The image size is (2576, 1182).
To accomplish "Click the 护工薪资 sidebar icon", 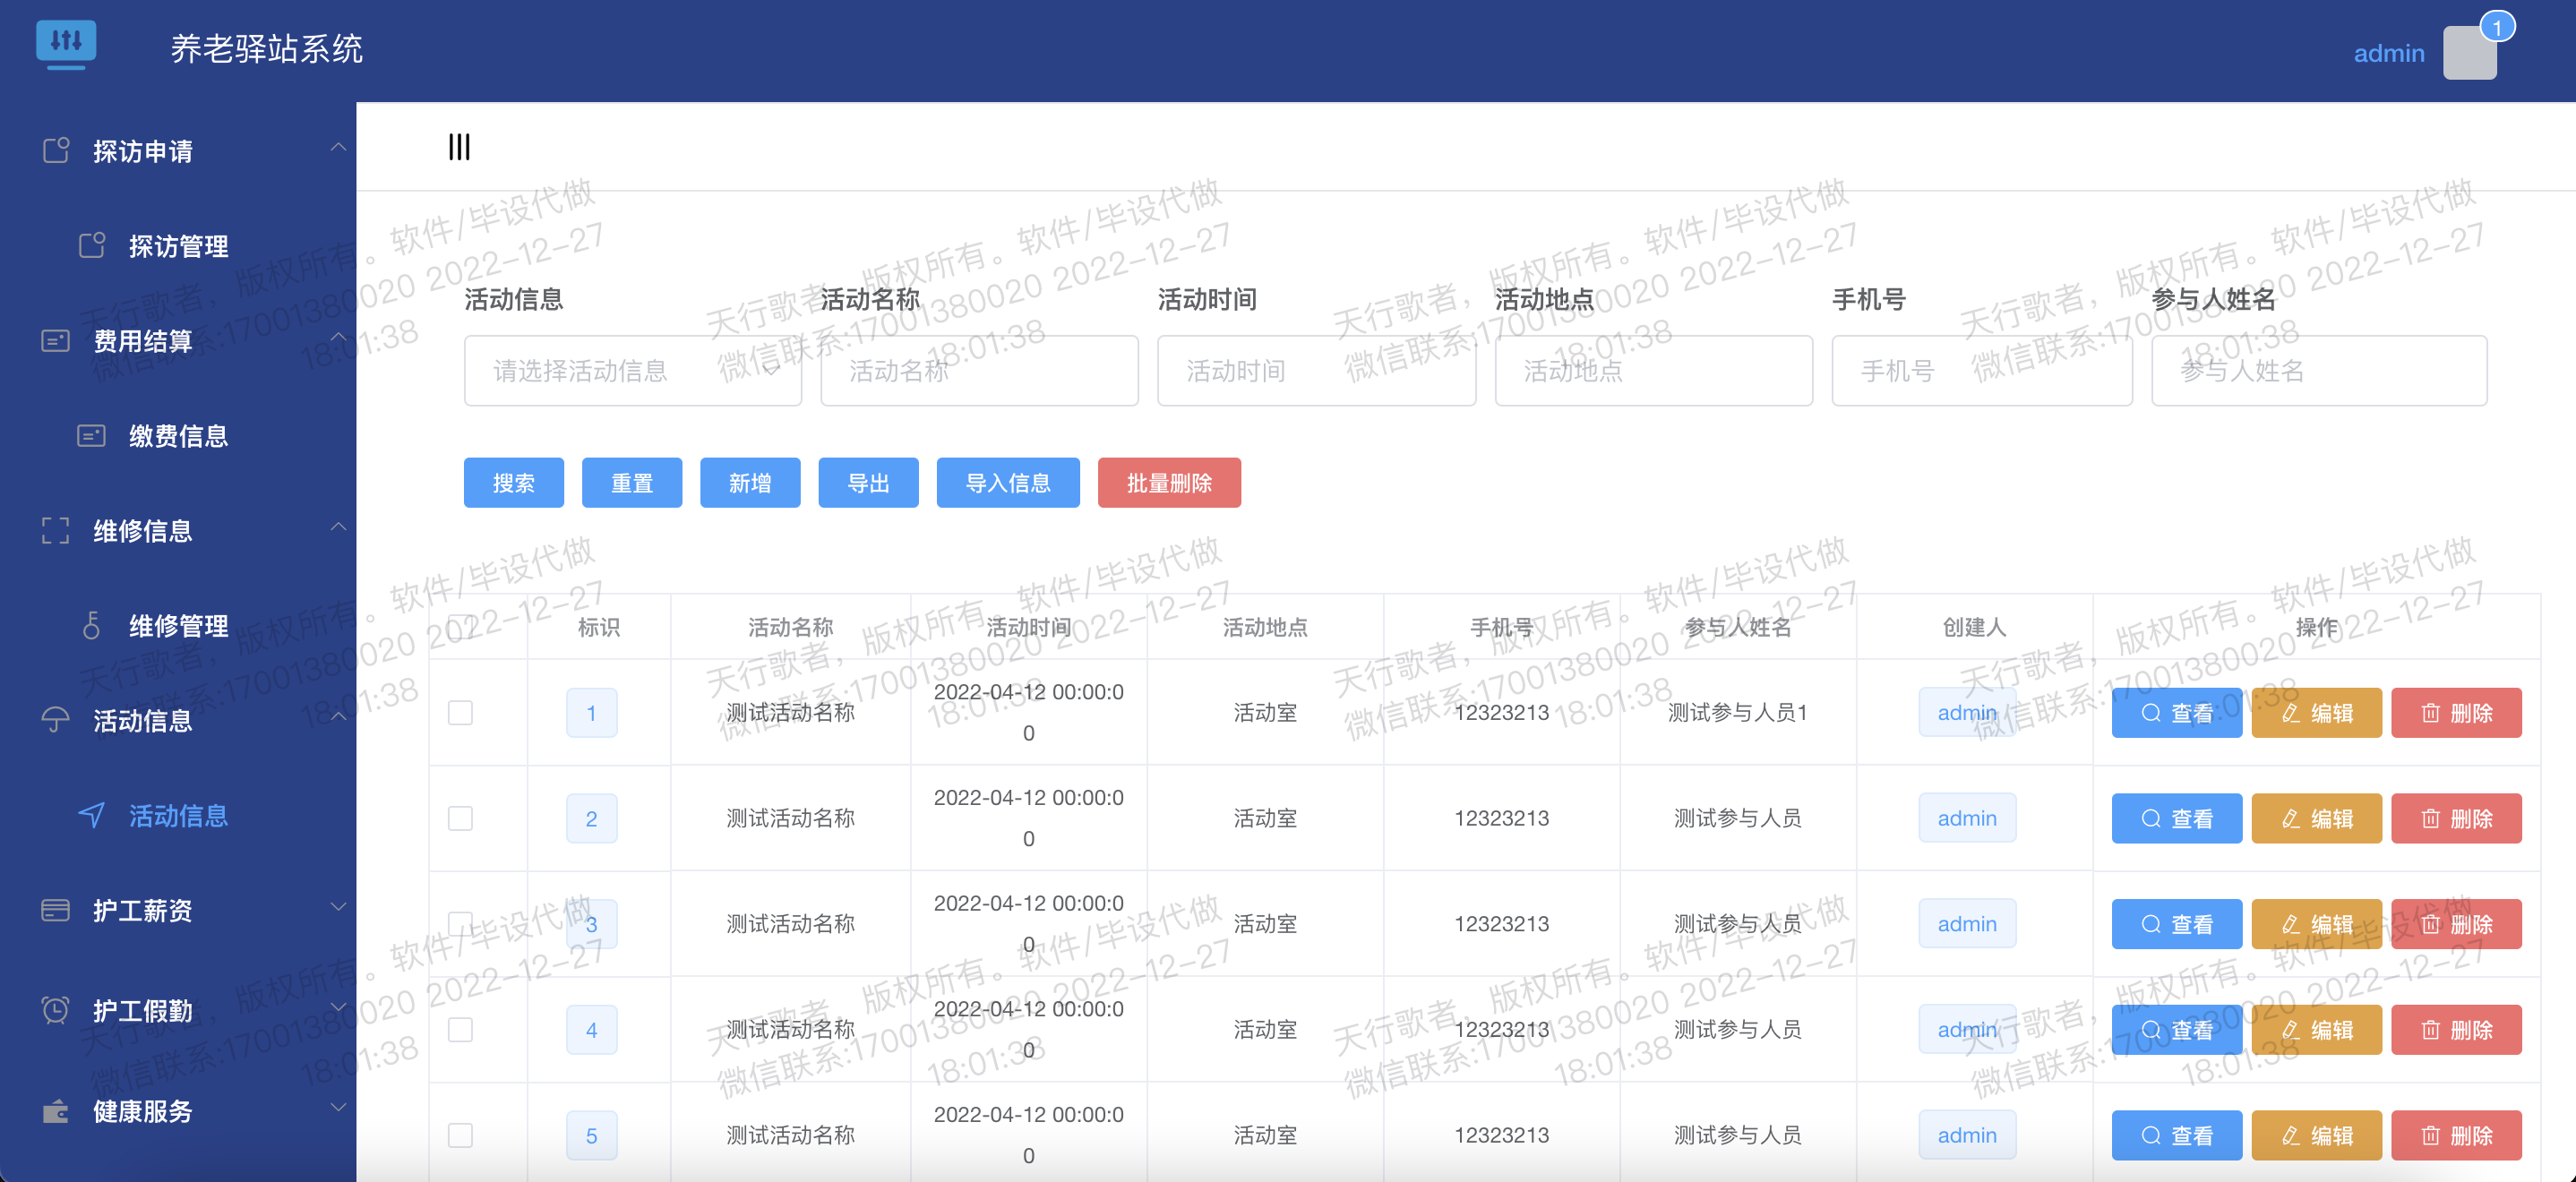I will (x=55, y=910).
